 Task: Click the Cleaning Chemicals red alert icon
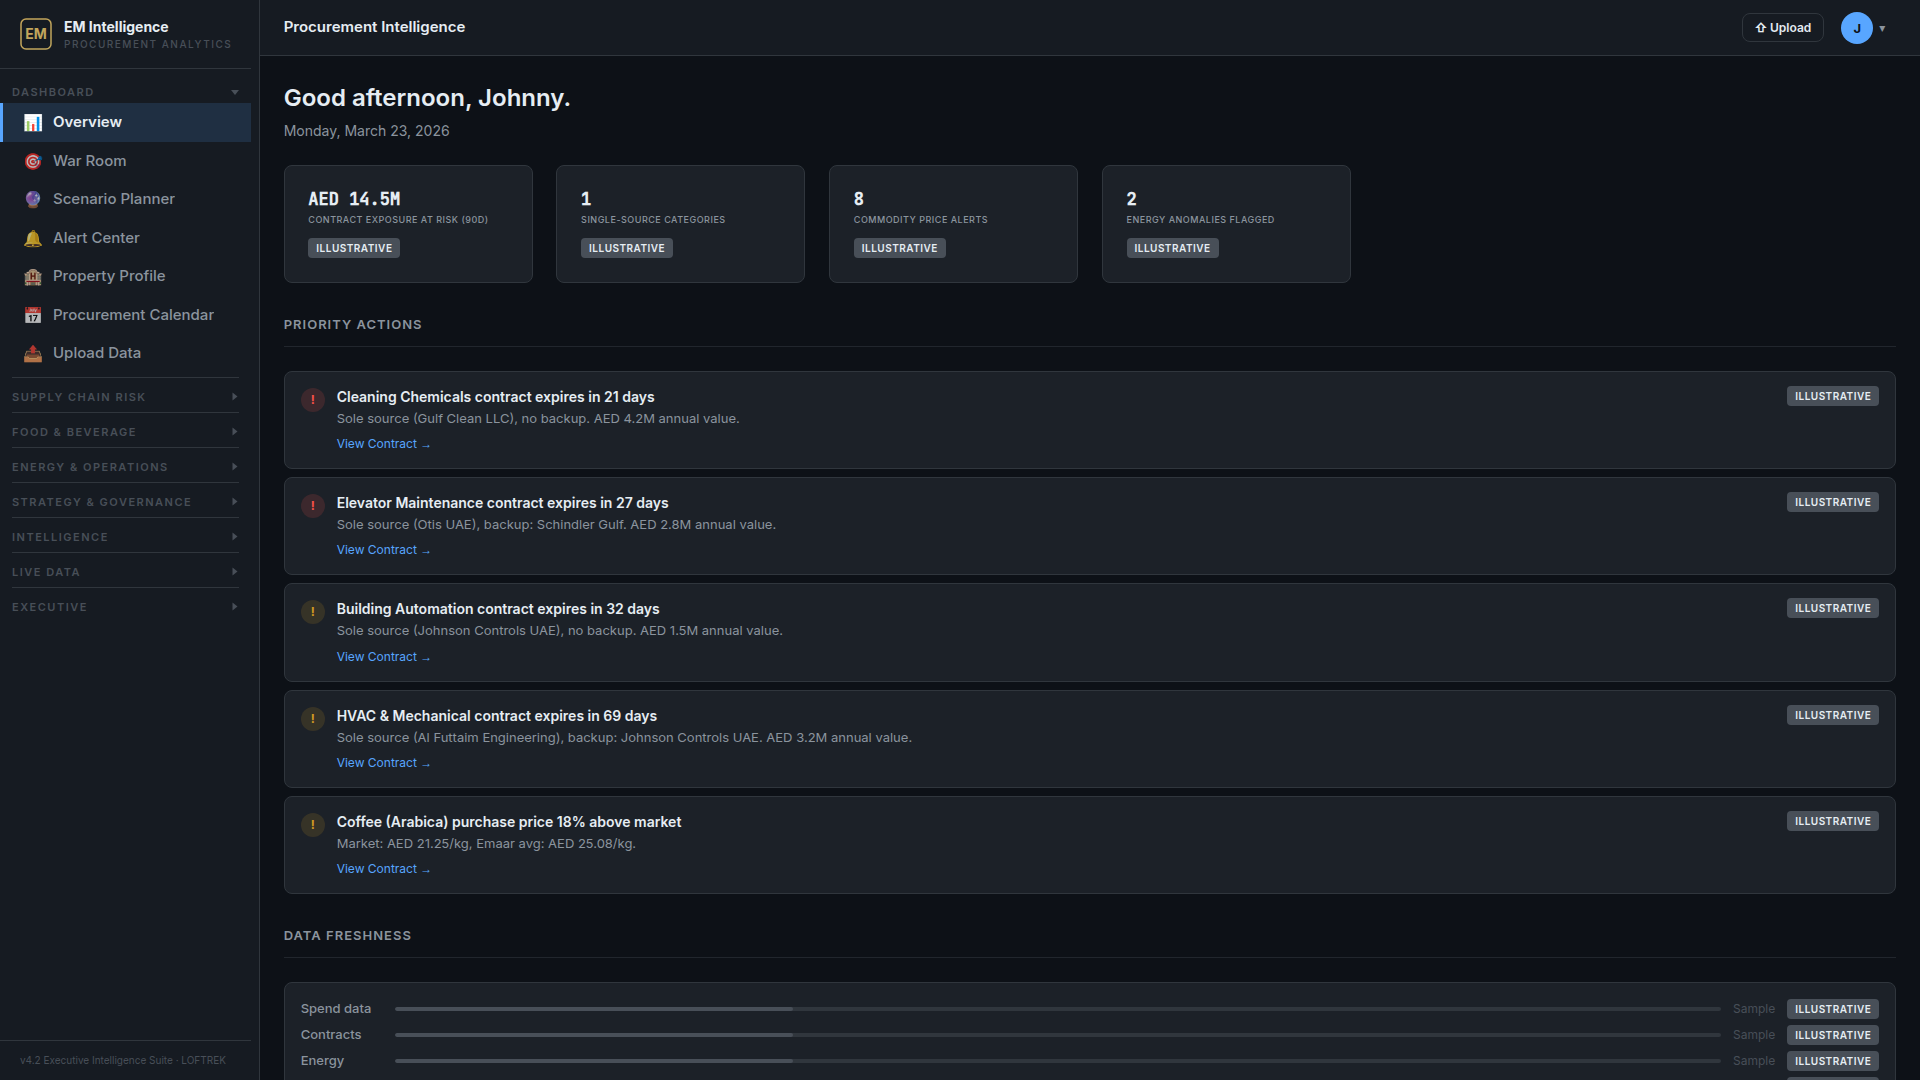313,400
